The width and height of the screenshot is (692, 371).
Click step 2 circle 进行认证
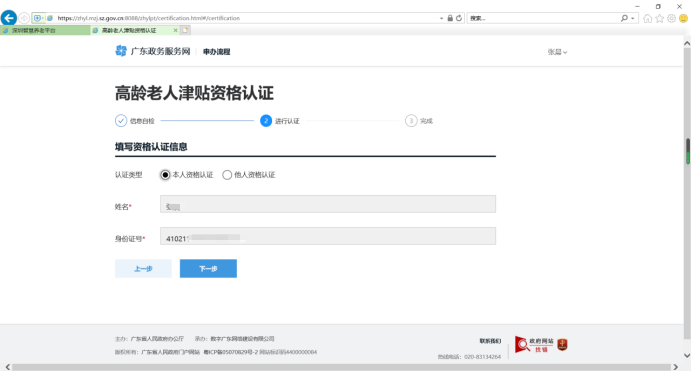coord(266,121)
